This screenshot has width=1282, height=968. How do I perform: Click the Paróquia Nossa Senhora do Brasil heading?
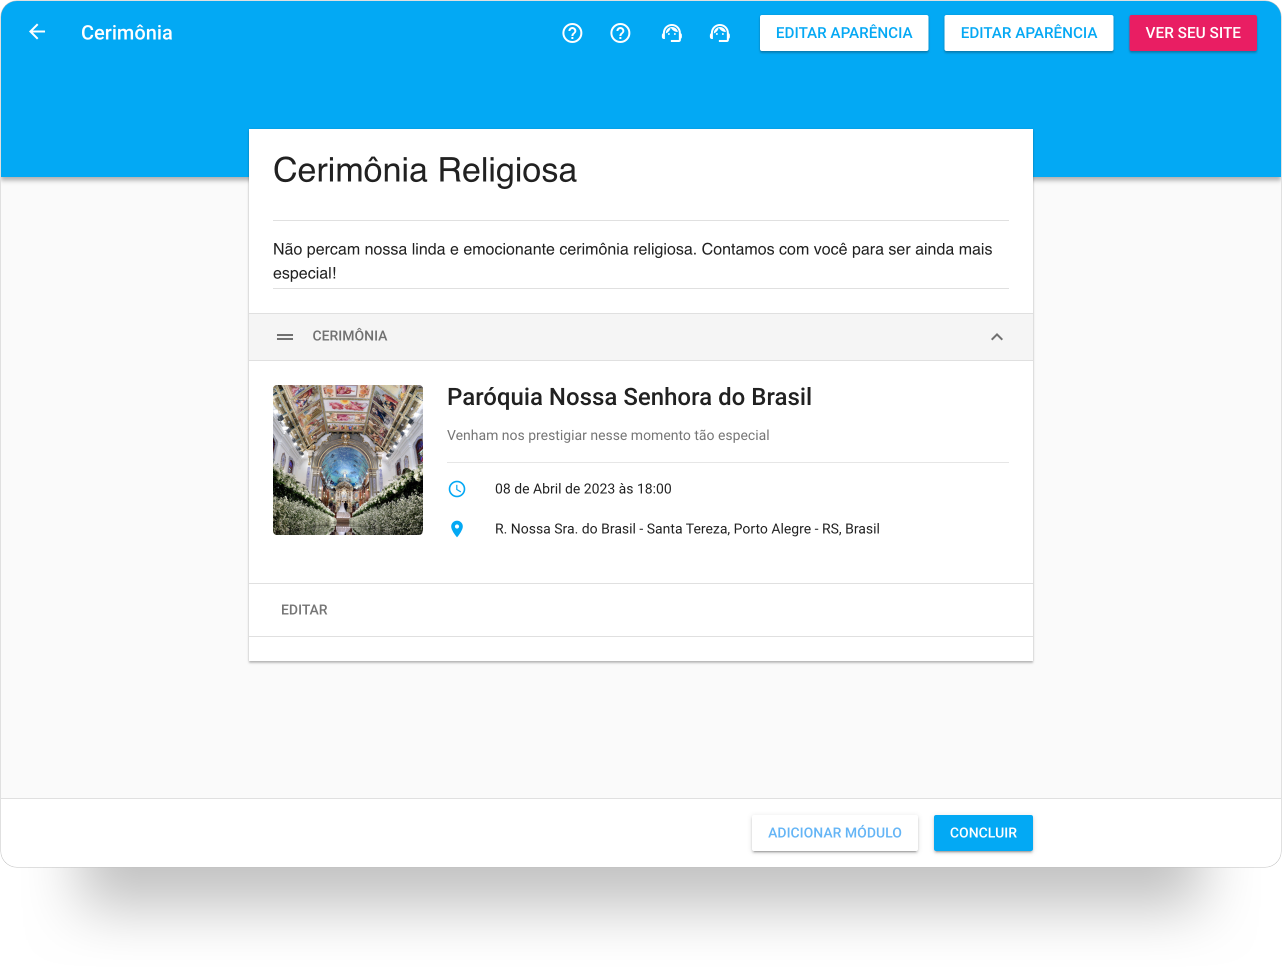629,397
